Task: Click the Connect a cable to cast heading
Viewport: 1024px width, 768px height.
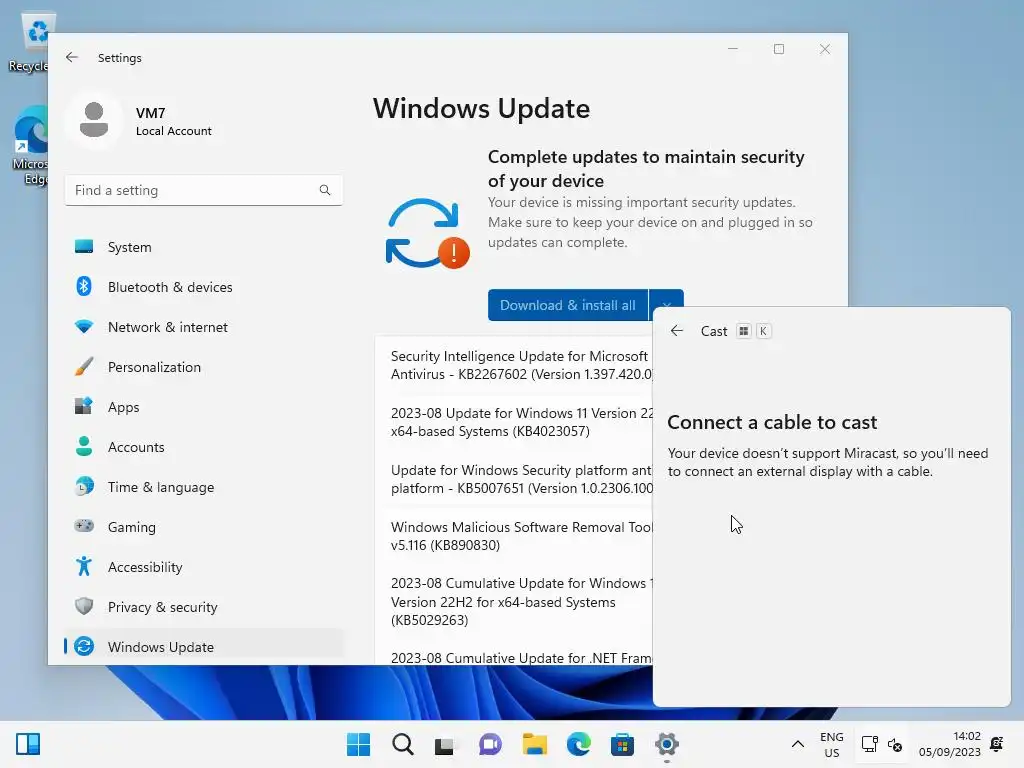Action: pos(772,423)
